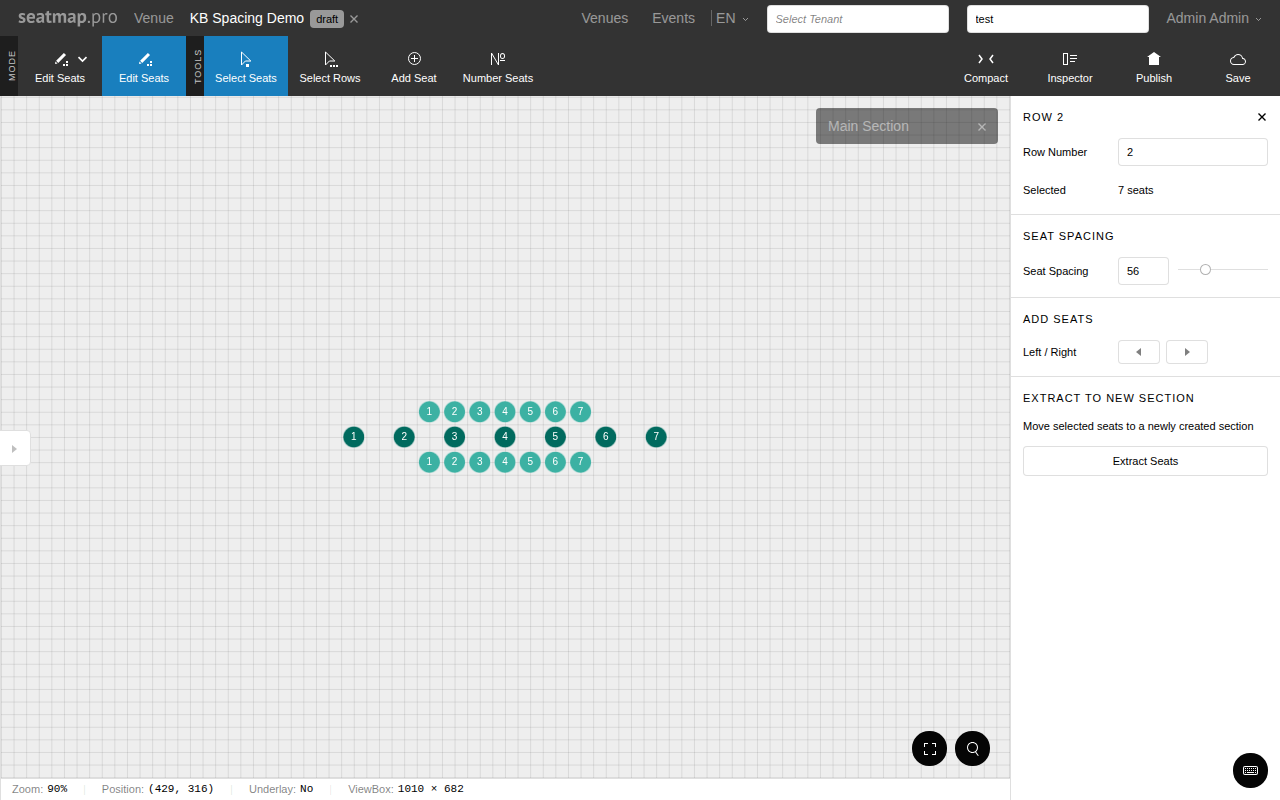
Task: Adjust the Seat Spacing slider handle
Action: click(1205, 269)
